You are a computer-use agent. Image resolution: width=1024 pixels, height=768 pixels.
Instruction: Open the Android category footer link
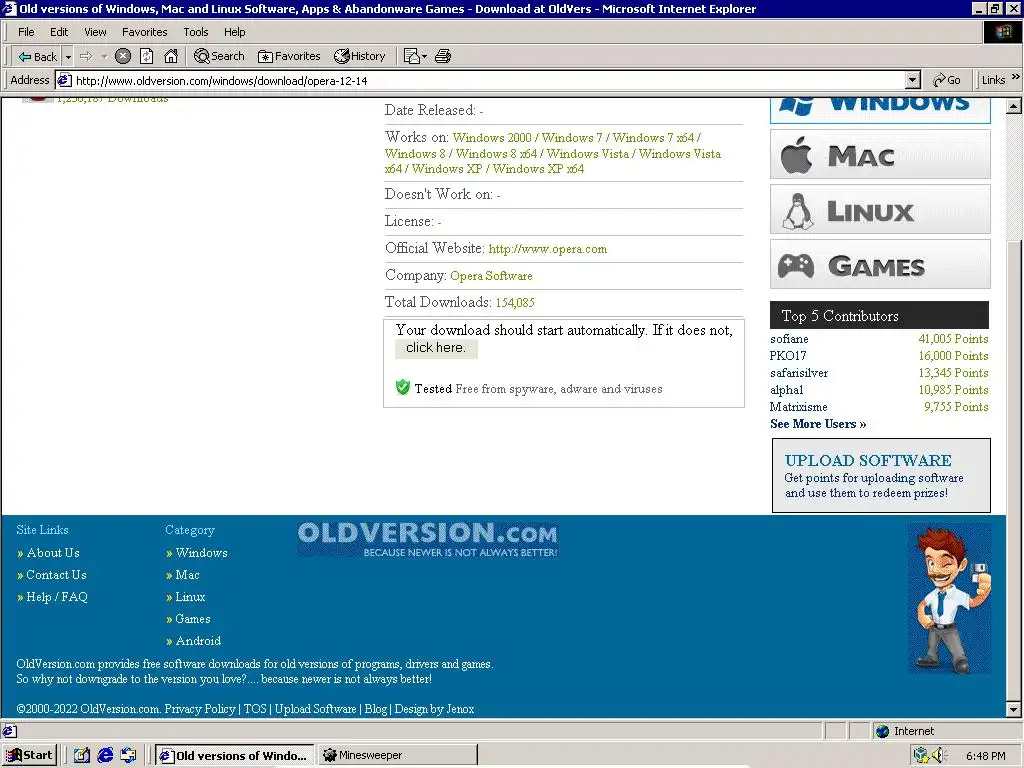point(198,641)
